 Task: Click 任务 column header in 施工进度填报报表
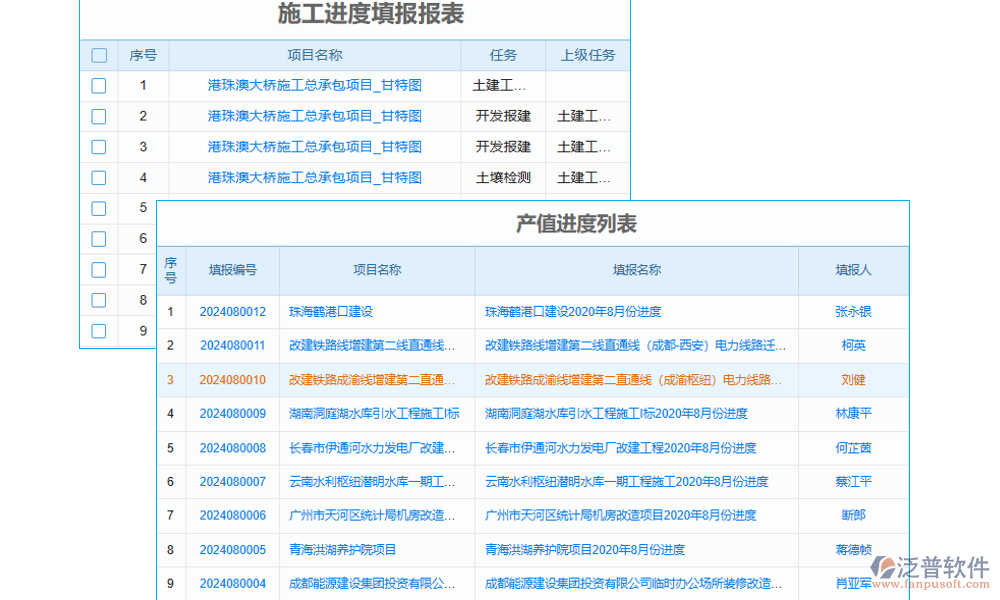(x=503, y=55)
